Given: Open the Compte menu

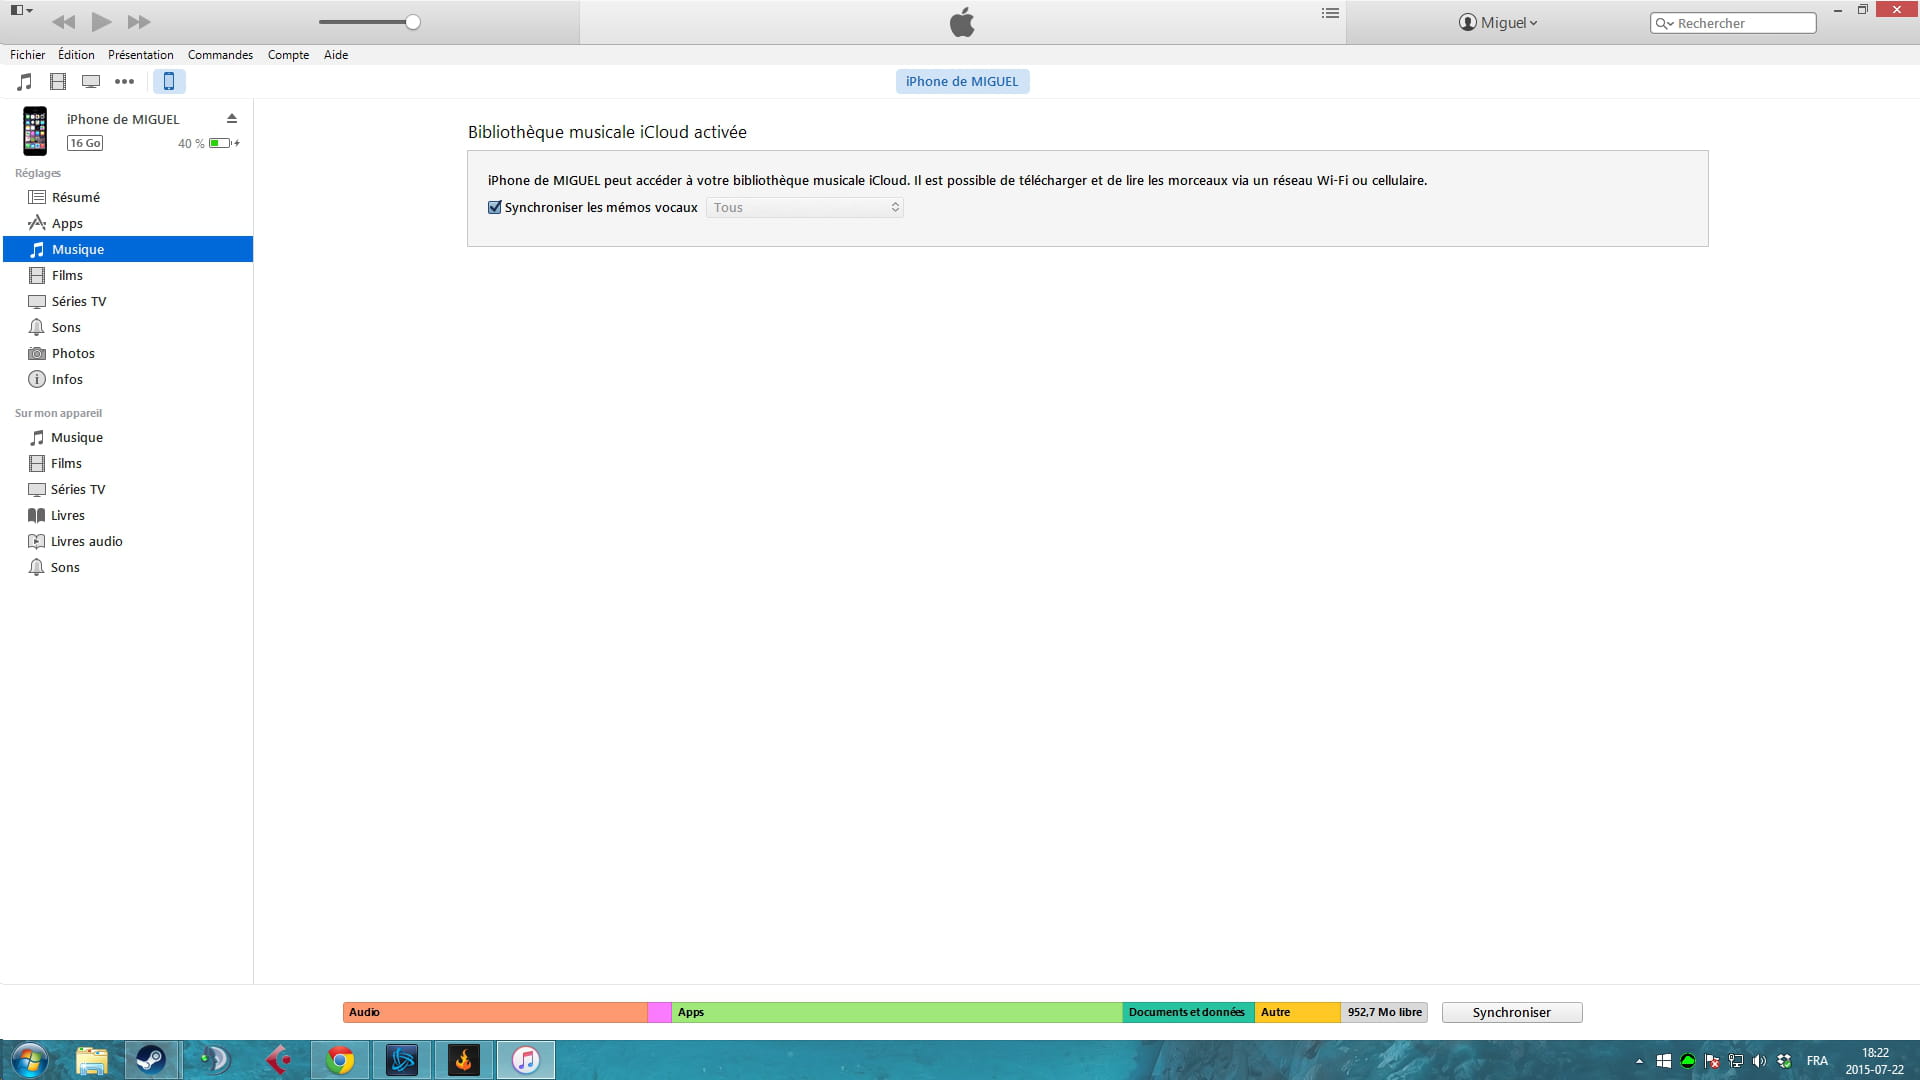Looking at the screenshot, I should (288, 55).
